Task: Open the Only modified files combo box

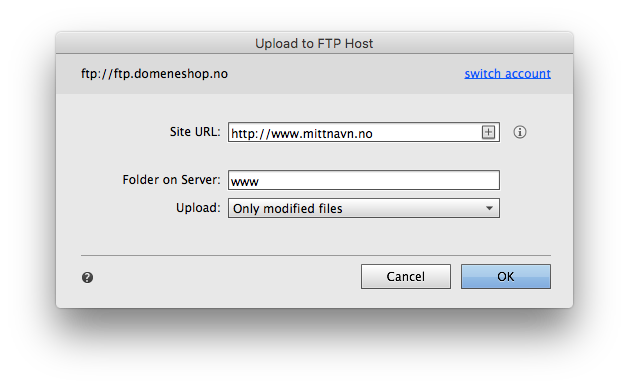Action: (x=364, y=208)
